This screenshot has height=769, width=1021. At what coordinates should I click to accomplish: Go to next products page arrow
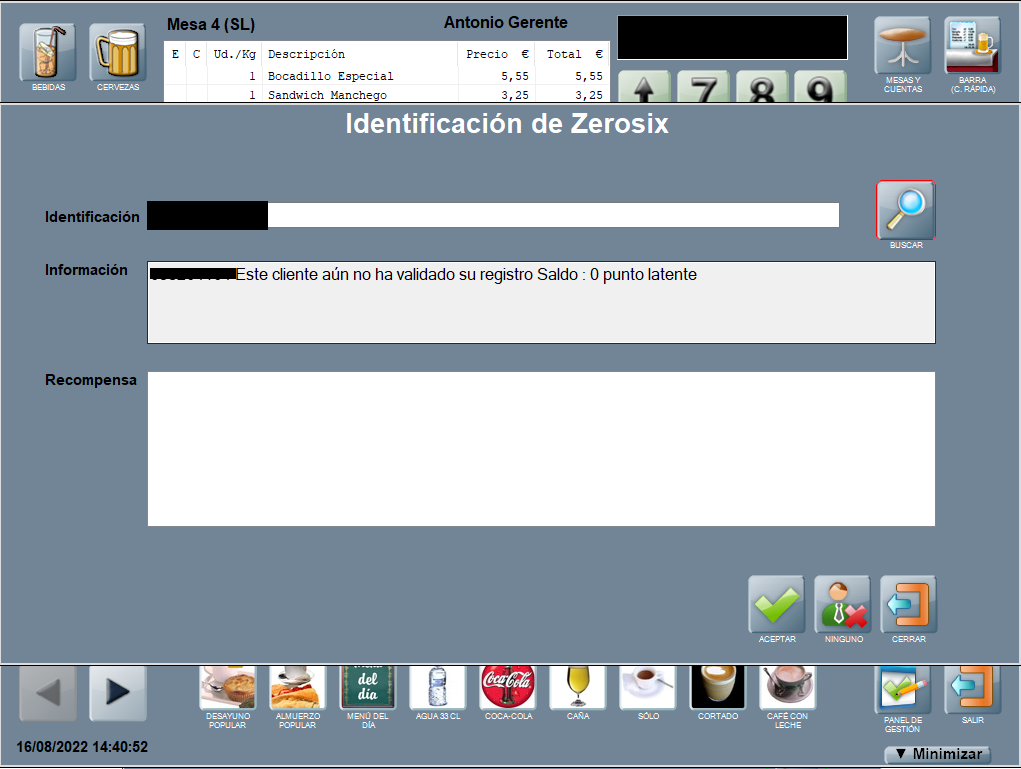(x=118, y=693)
